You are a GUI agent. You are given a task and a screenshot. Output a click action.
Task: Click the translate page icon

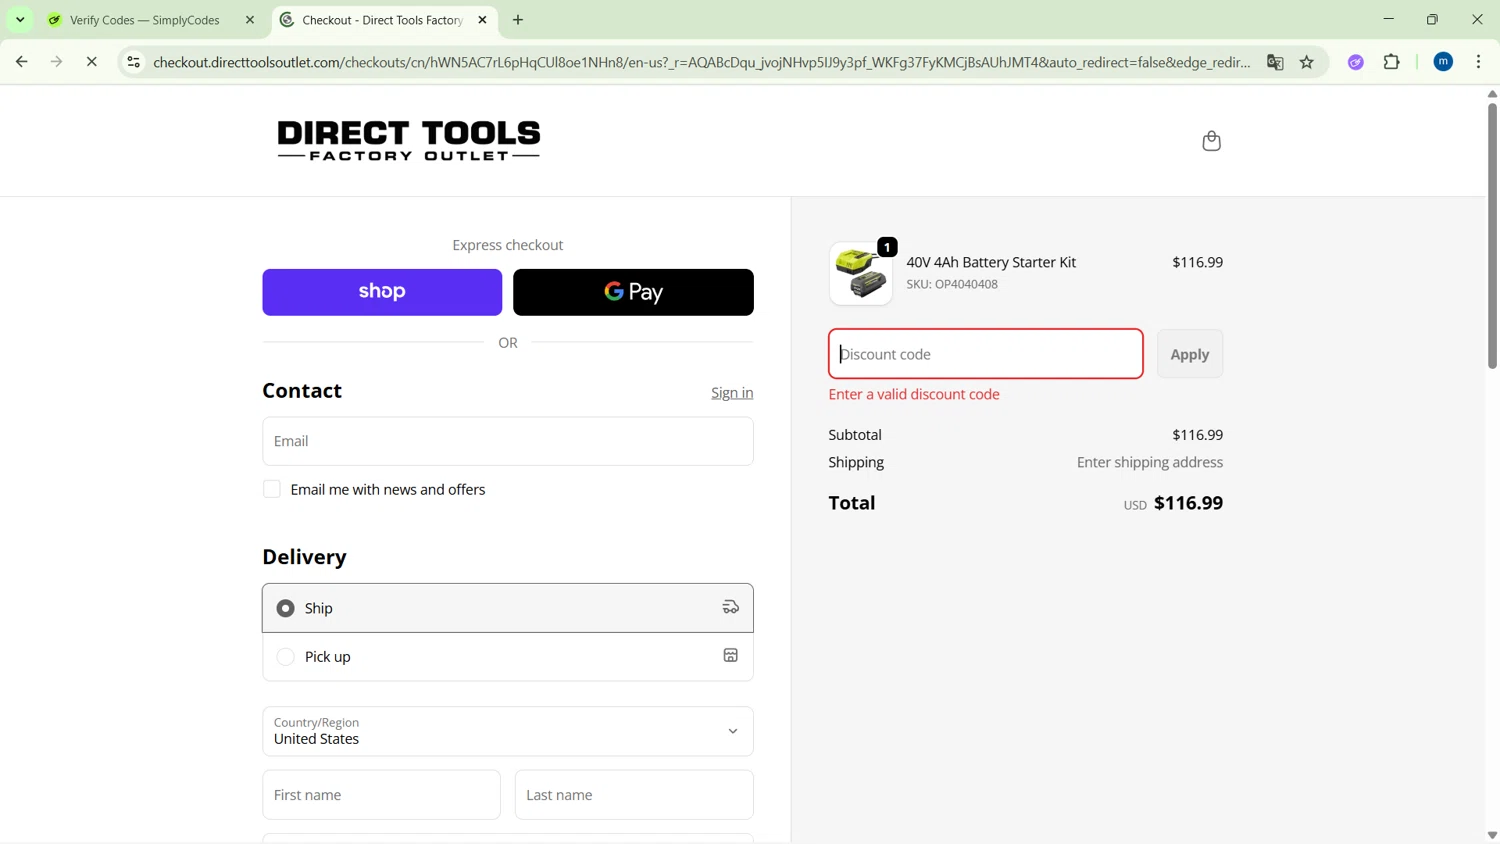pyautogui.click(x=1275, y=62)
